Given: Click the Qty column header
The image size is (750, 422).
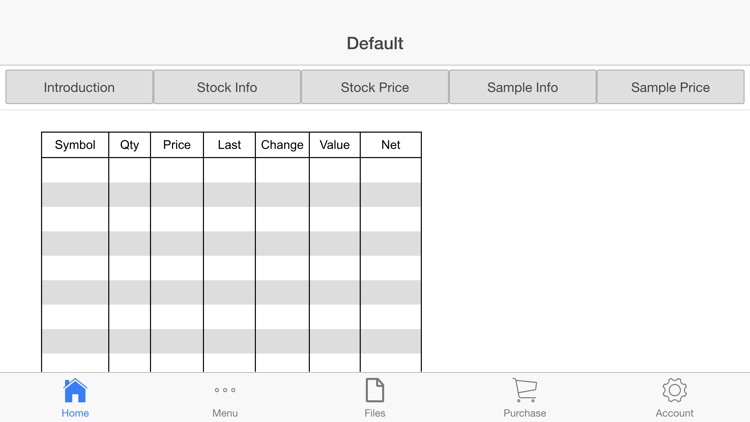Looking at the screenshot, I should (130, 145).
